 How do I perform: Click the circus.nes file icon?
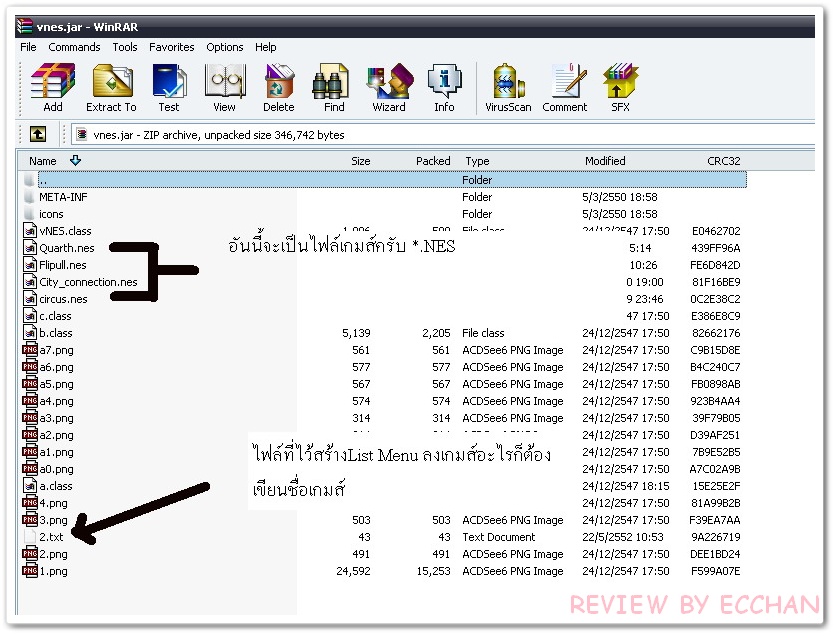(x=30, y=299)
